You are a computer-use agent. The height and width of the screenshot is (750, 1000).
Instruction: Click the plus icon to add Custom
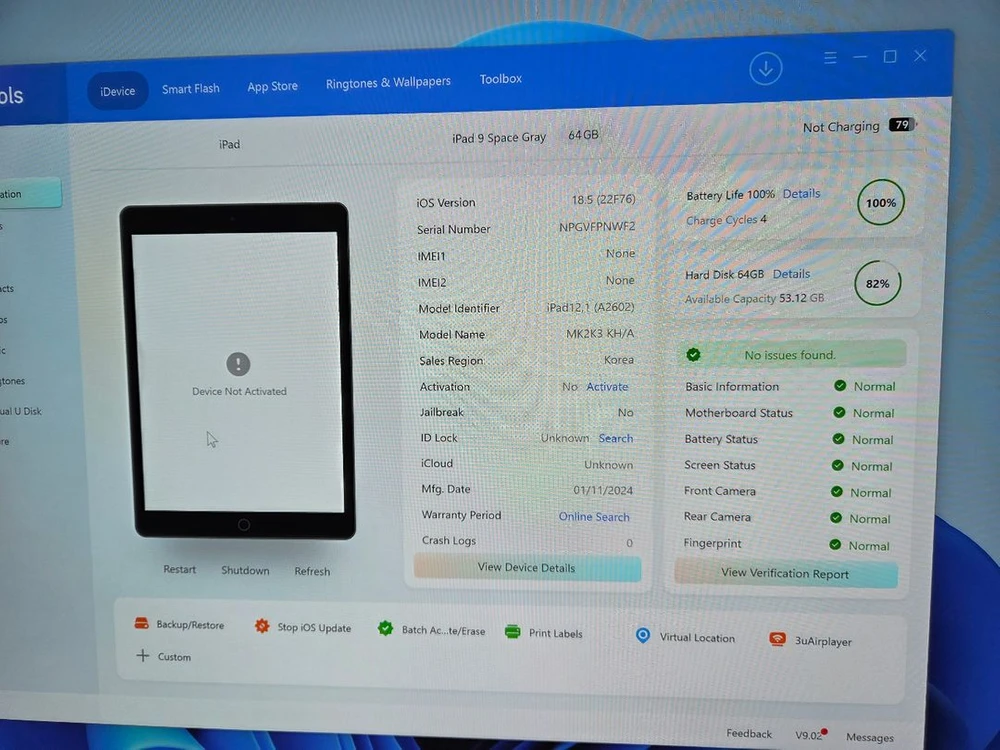pyautogui.click(x=143, y=656)
